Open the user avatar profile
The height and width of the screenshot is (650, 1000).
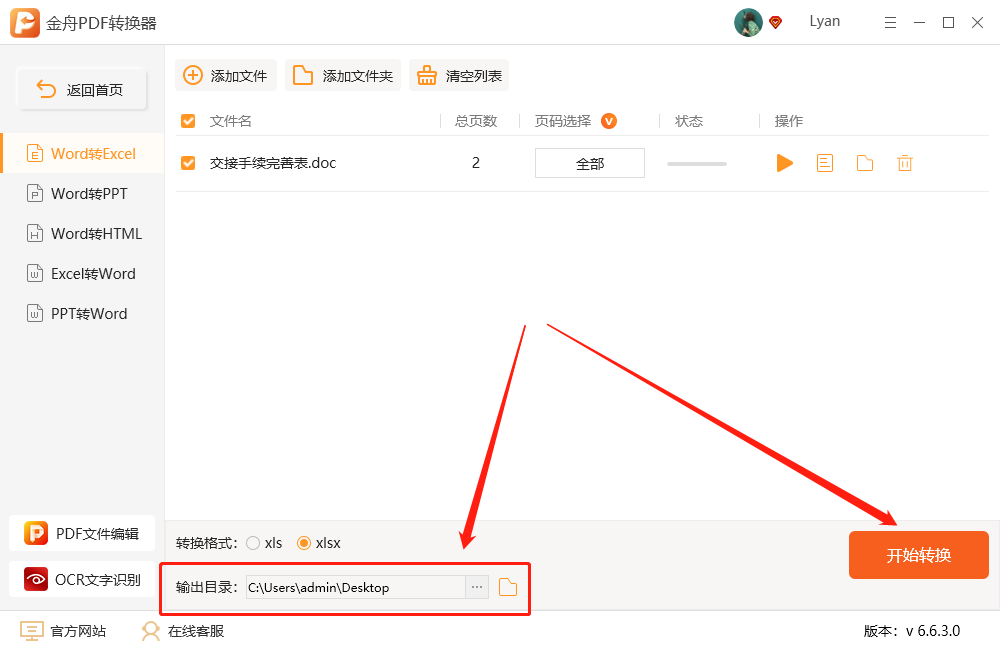pos(748,23)
